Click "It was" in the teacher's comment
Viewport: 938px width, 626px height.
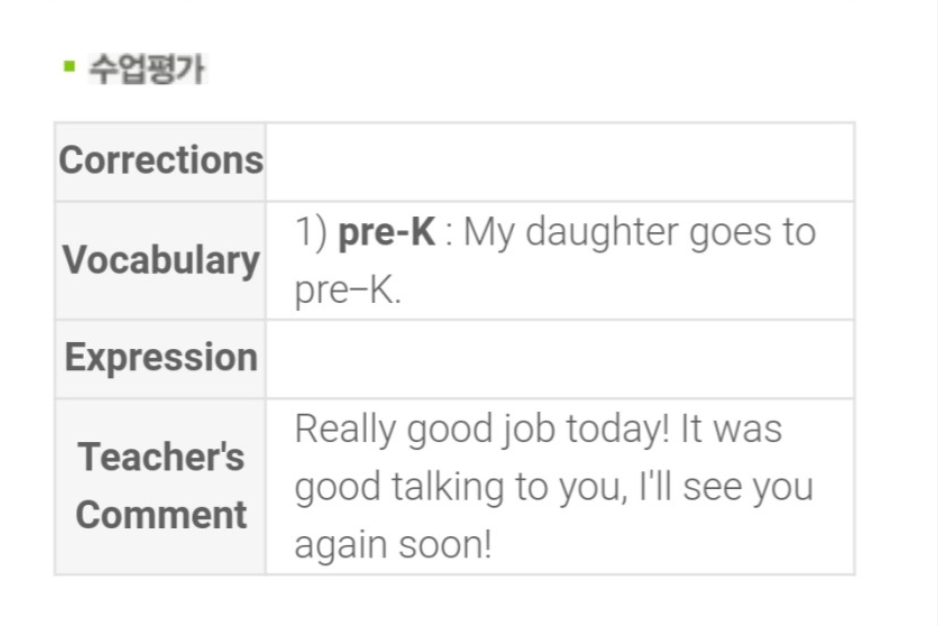click(731, 429)
